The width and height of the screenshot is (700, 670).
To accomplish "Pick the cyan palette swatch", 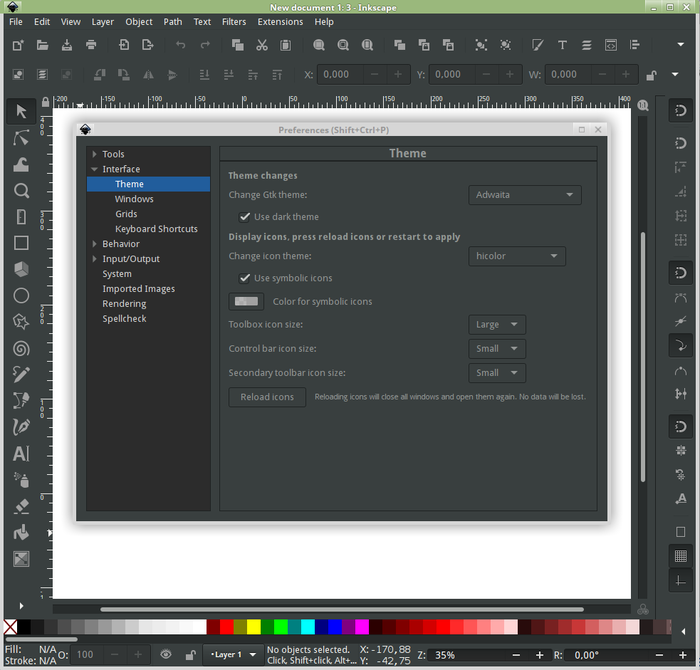I will 308,627.
